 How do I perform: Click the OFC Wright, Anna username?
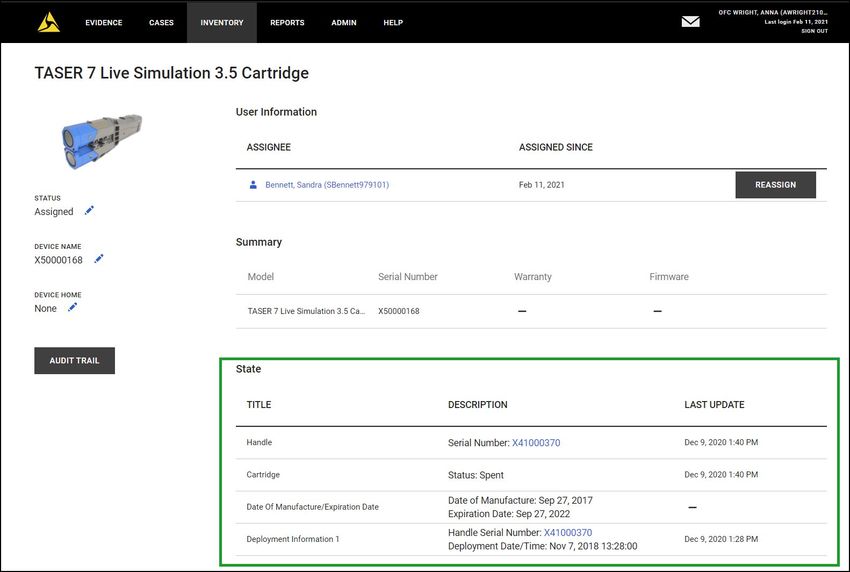[773, 12]
